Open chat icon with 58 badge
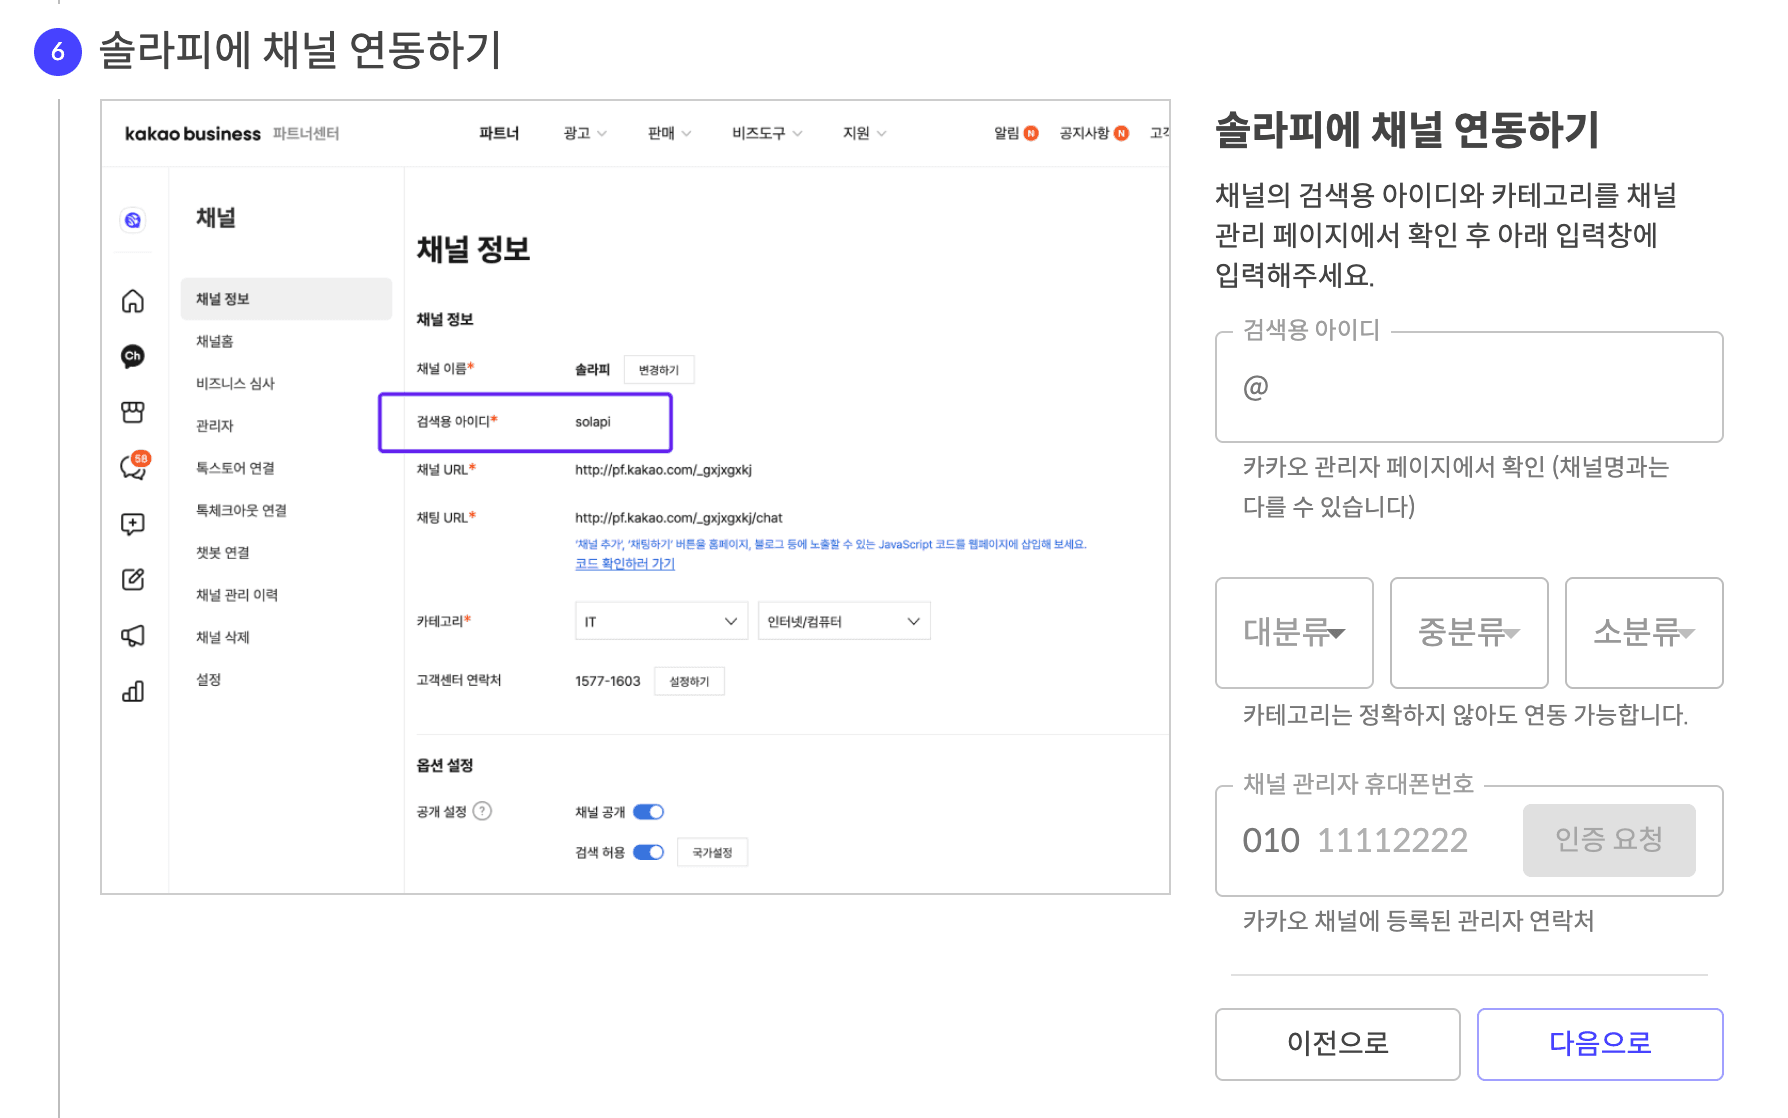1788x1118 pixels. [x=134, y=466]
